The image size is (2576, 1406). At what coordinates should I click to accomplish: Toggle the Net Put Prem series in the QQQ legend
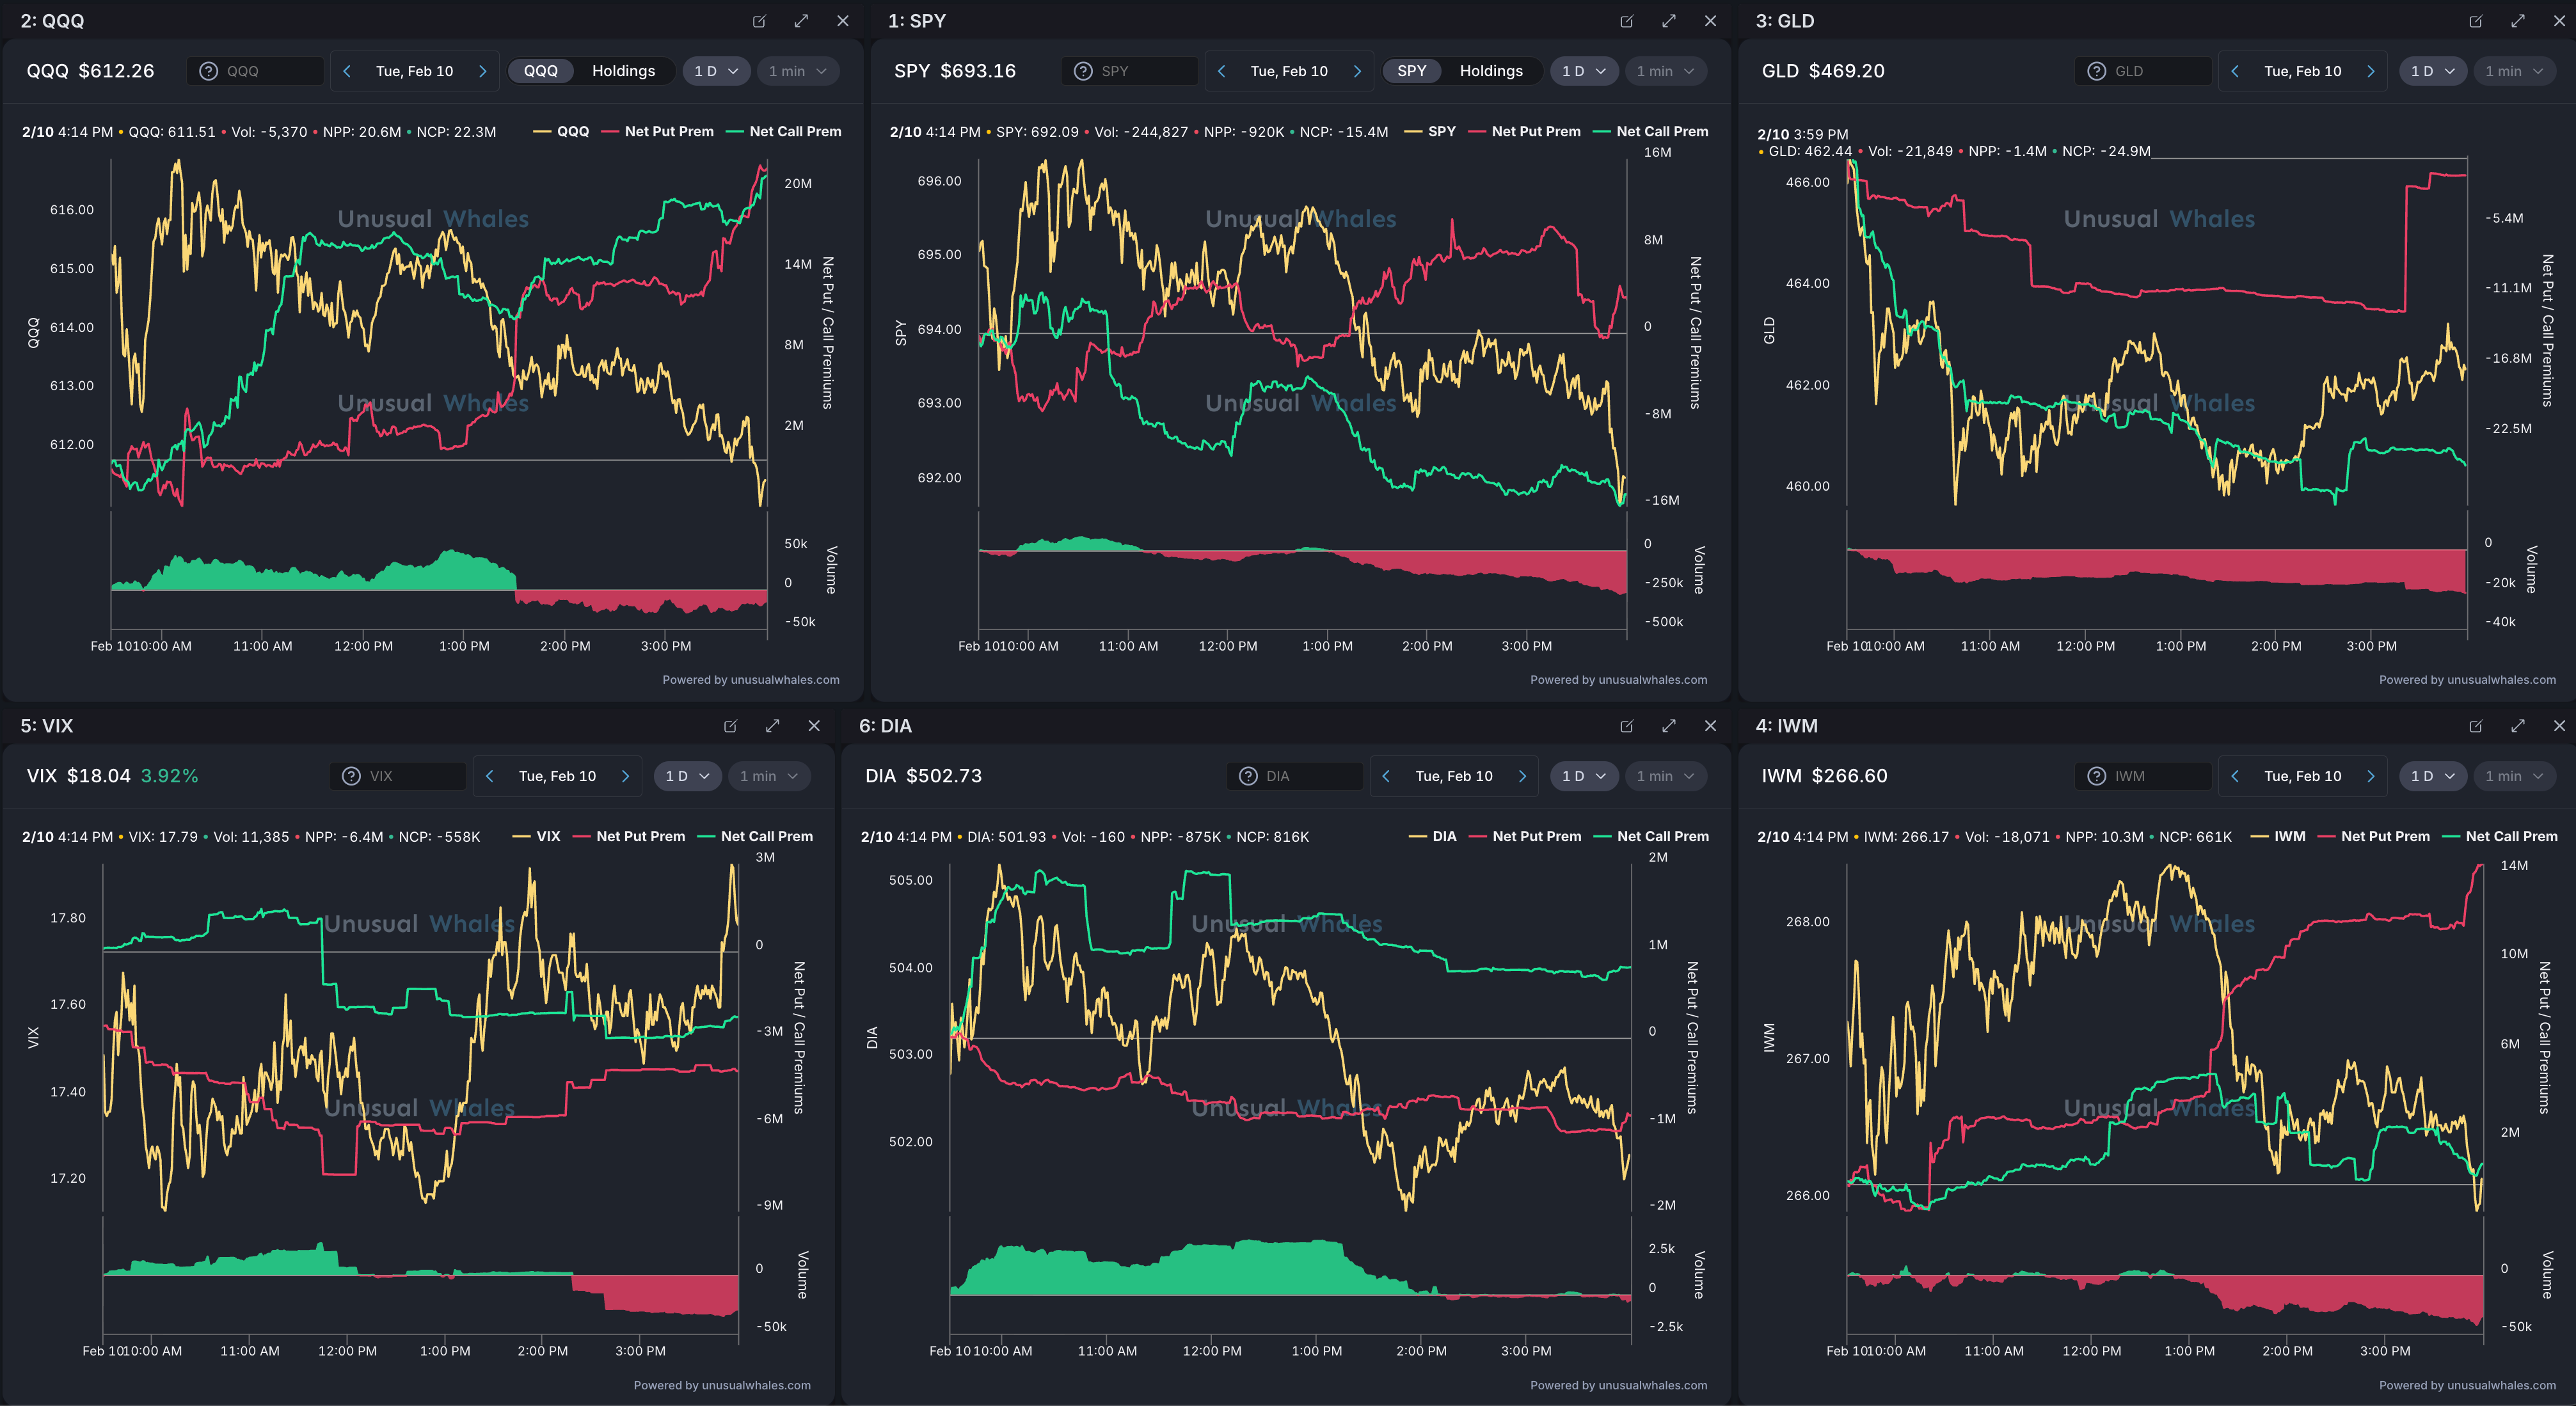[x=668, y=131]
